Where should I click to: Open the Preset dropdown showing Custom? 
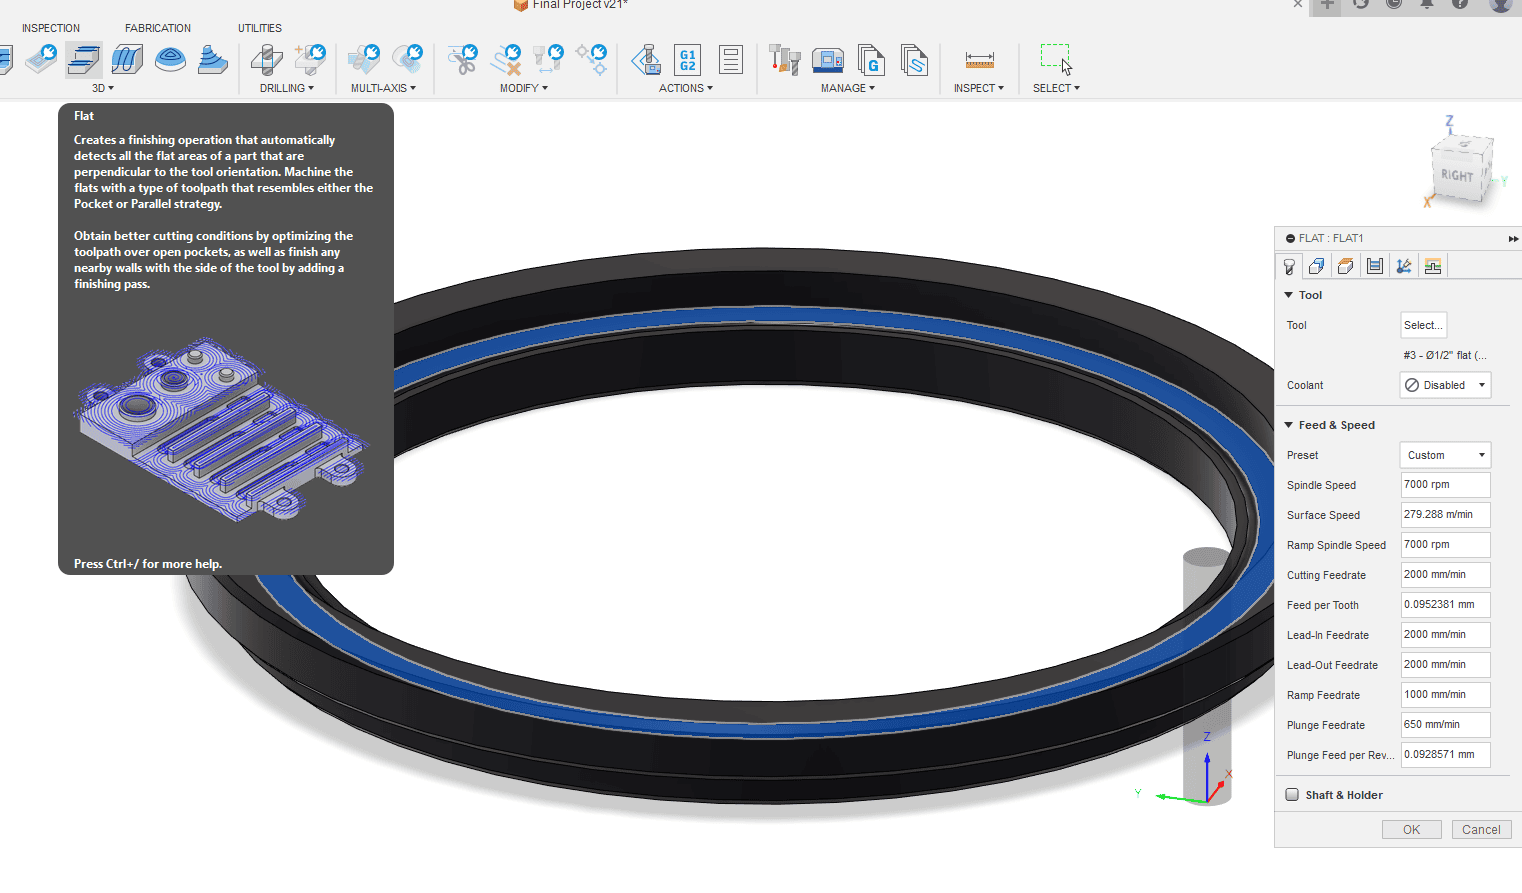(1445, 455)
